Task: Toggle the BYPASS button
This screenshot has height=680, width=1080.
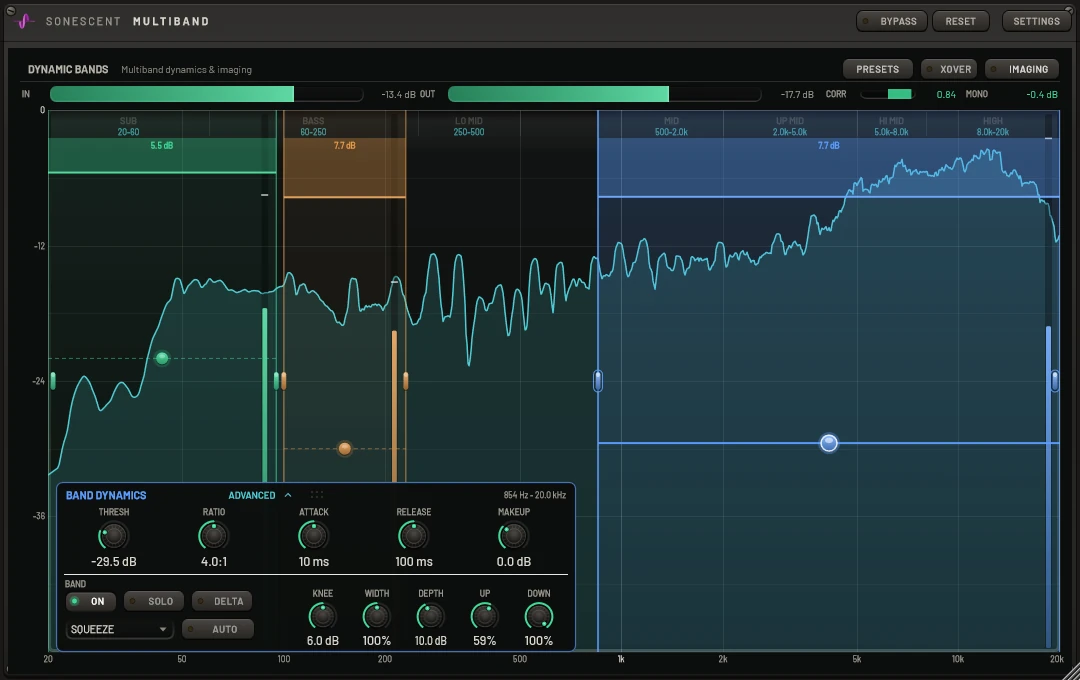Action: 891,21
